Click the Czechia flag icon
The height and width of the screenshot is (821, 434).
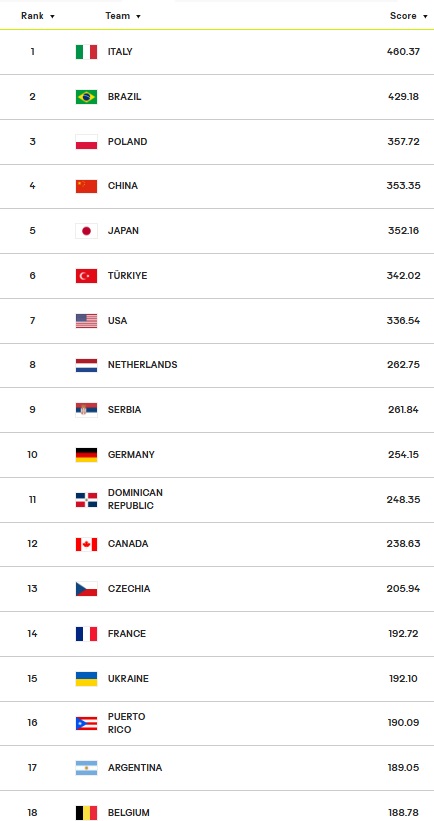tap(86, 589)
